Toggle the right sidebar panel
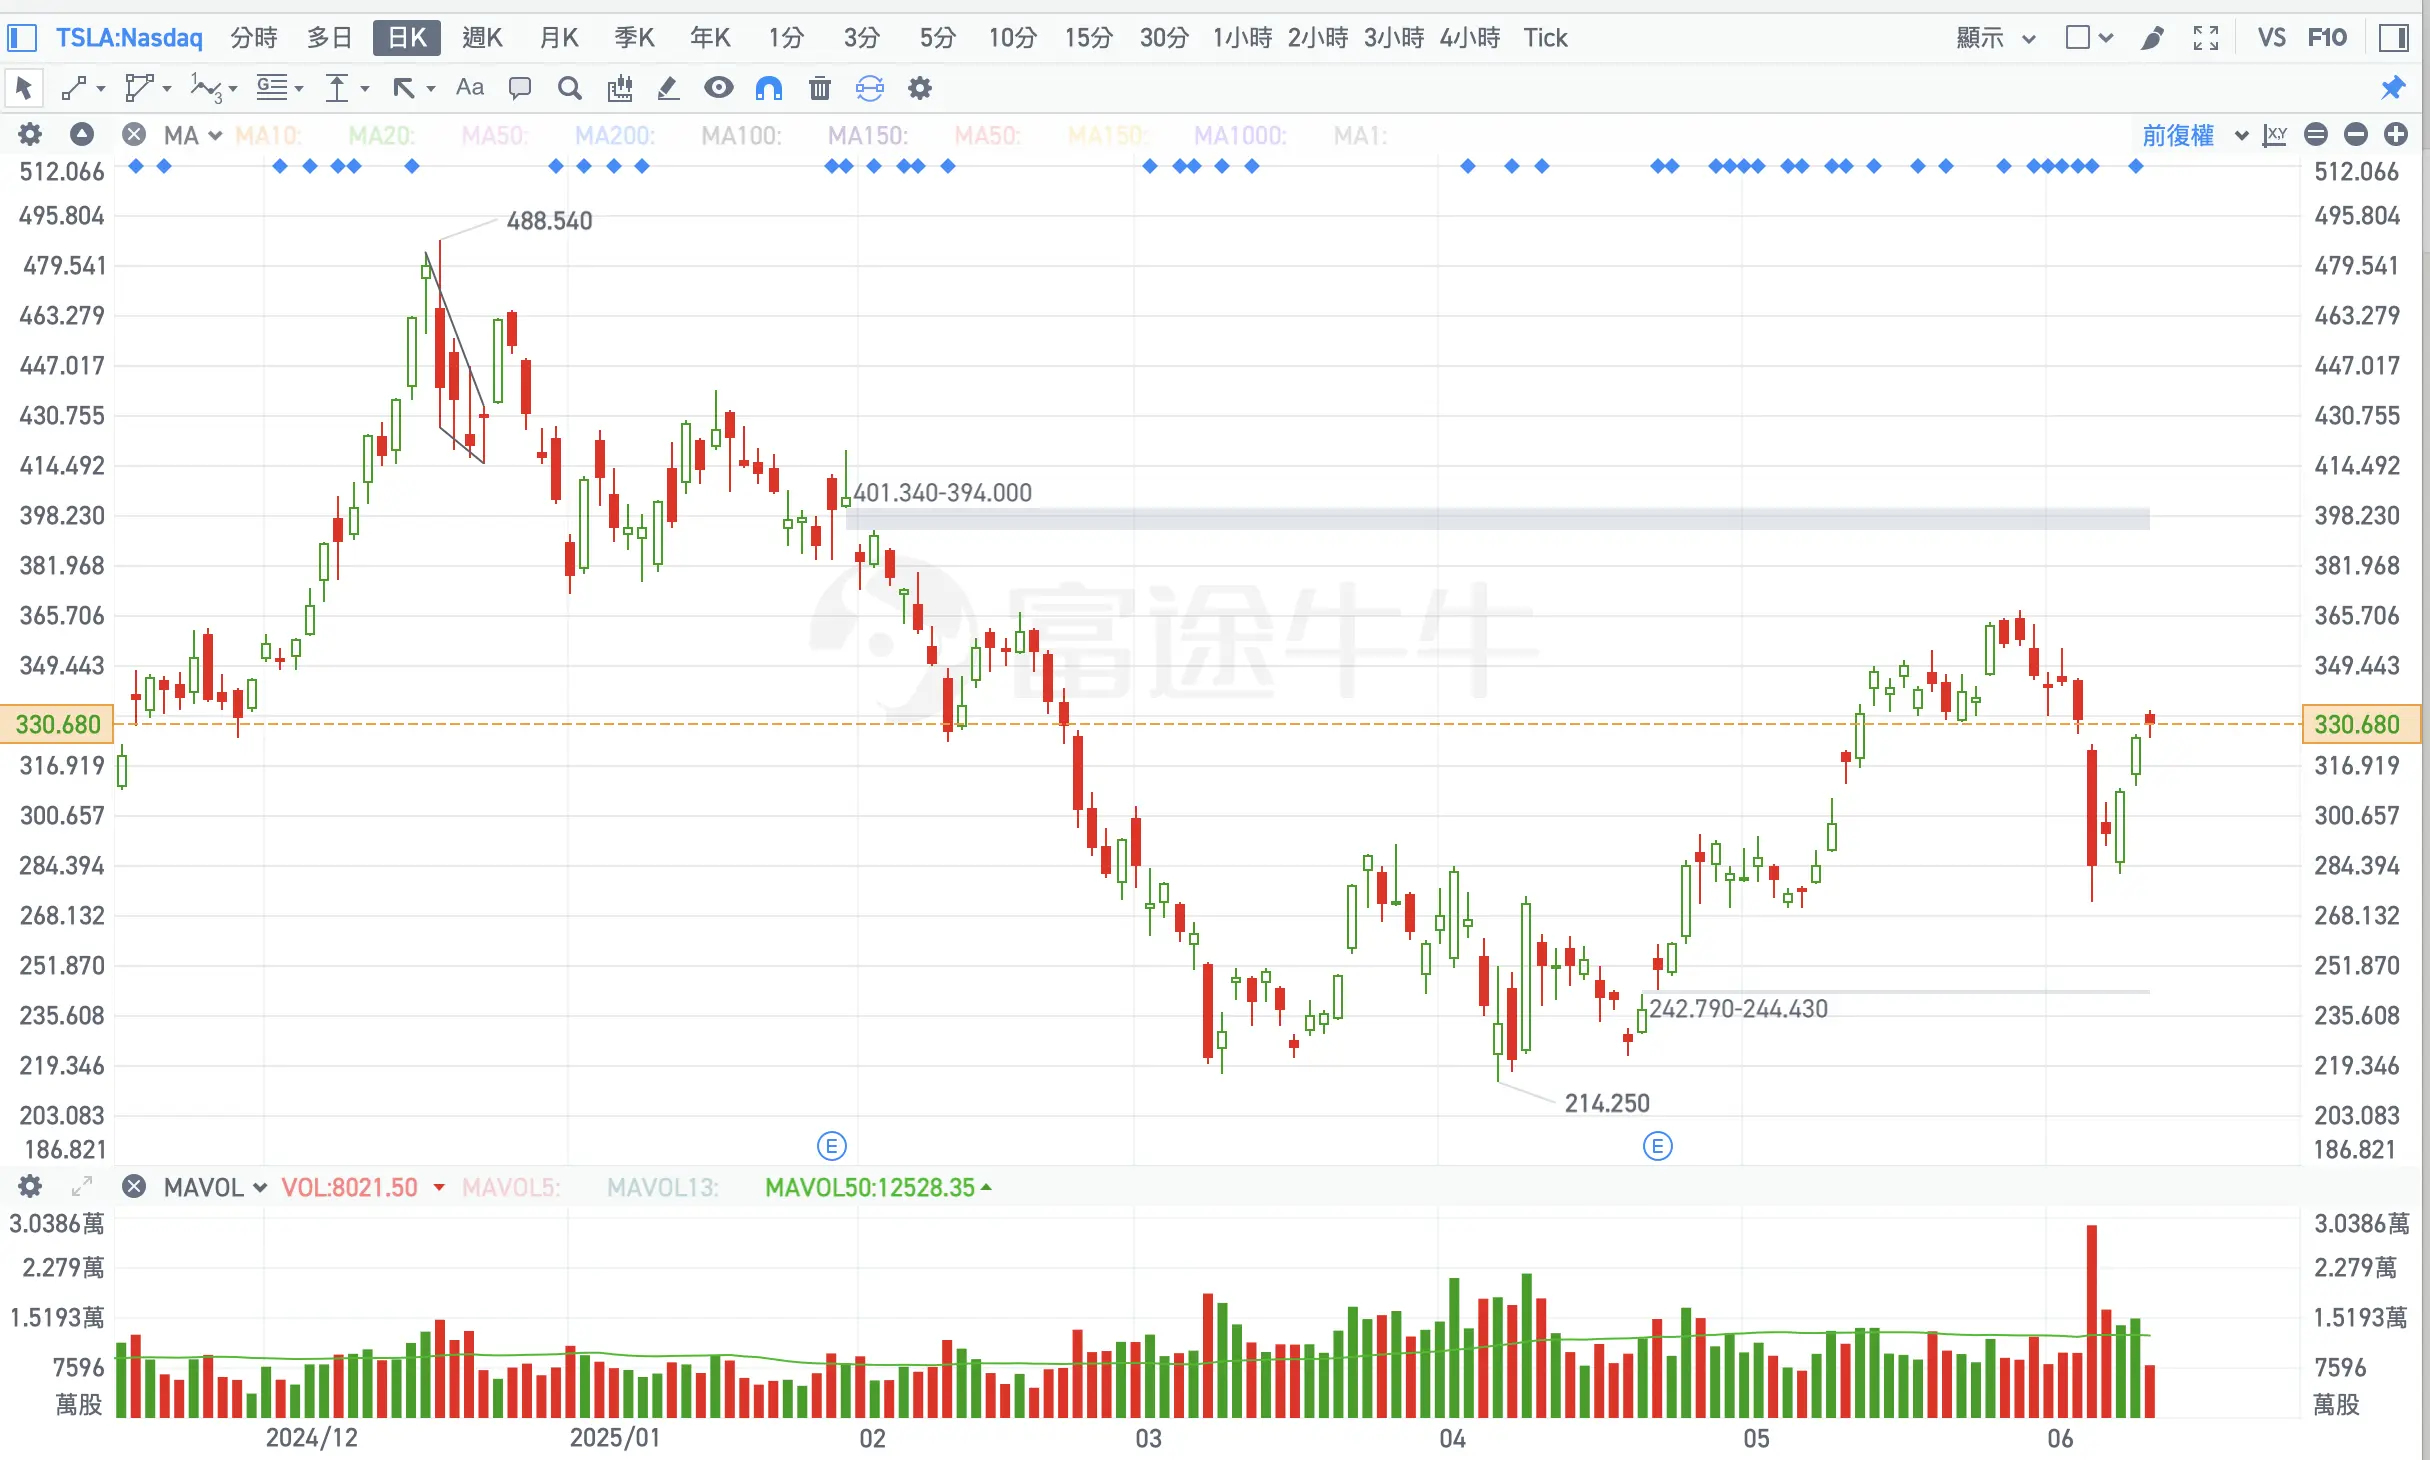Viewport: 2430px width, 1460px height. coord(2393,38)
